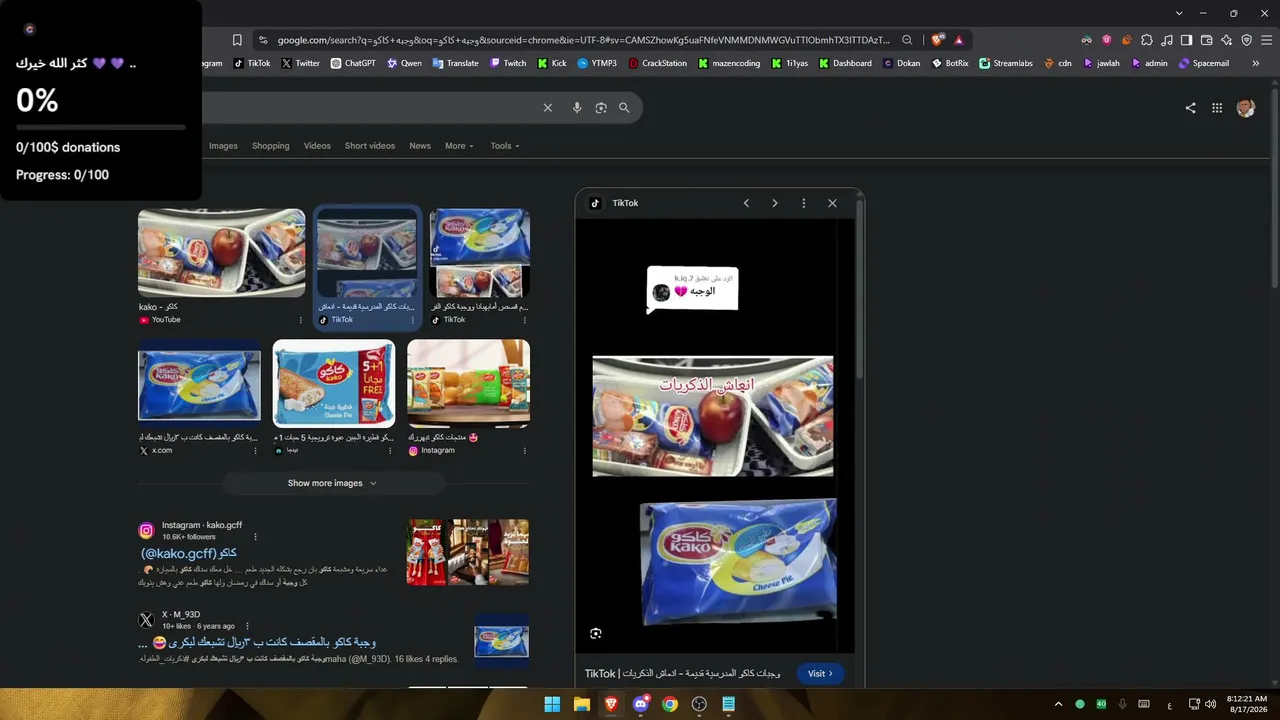Clear the Google search box with X
1280x720 pixels.
547,108
